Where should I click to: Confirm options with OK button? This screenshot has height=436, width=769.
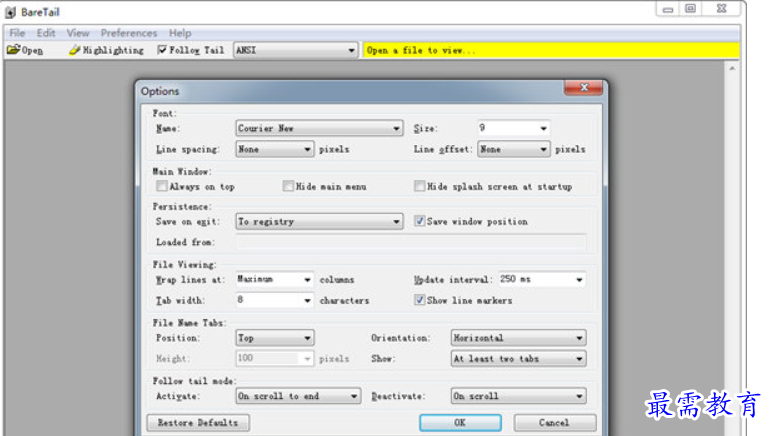460,422
